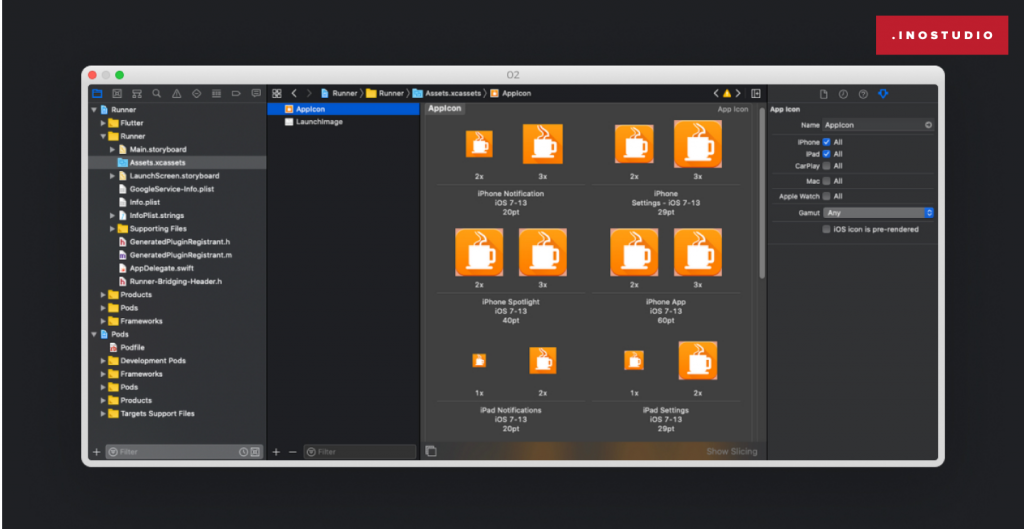1024x529 pixels.
Task: Open the File inspector document icon
Action: tap(823, 94)
